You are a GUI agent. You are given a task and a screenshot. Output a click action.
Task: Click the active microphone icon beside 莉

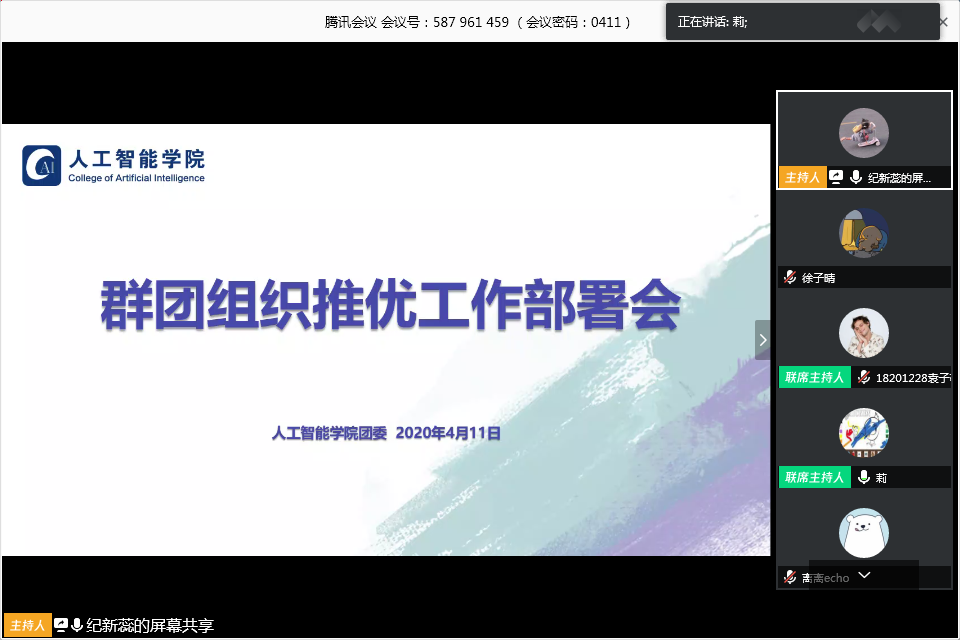[x=863, y=477]
